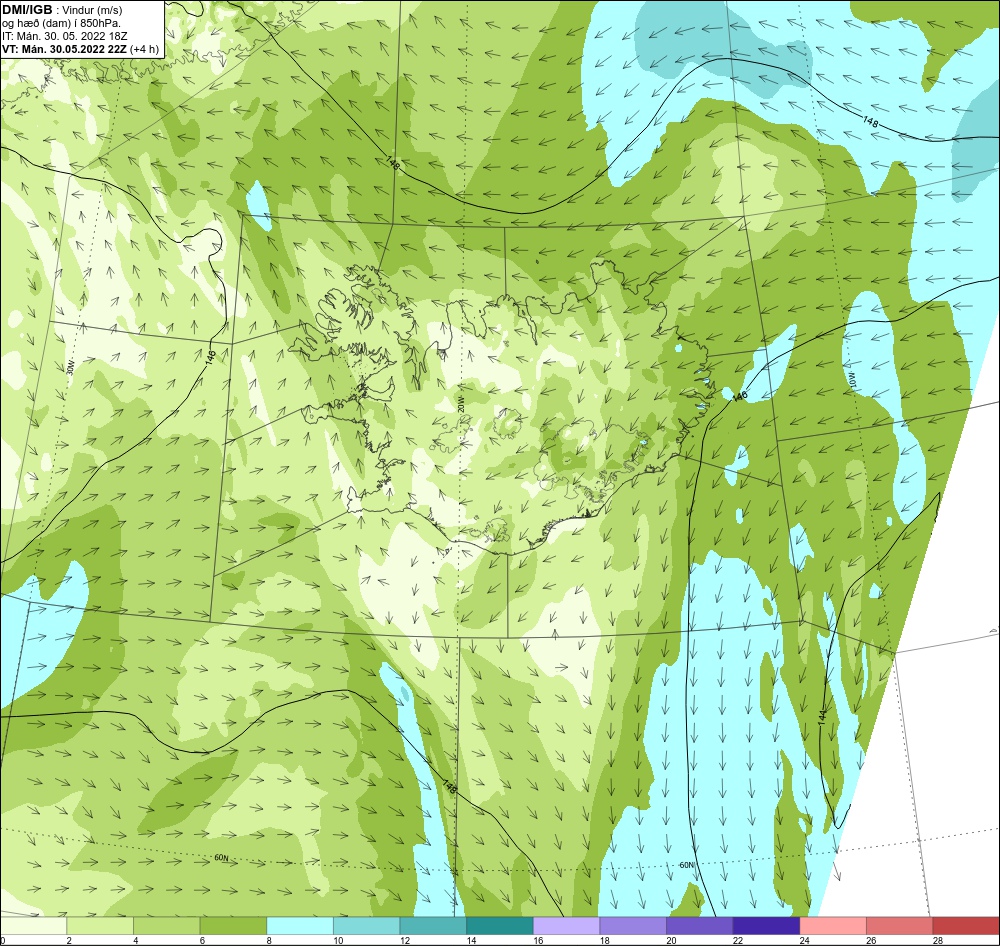This screenshot has height=946, width=1000.
Task: Click the 'DMI/IGB : Vindur (m/s)' title
Action: (62, 10)
